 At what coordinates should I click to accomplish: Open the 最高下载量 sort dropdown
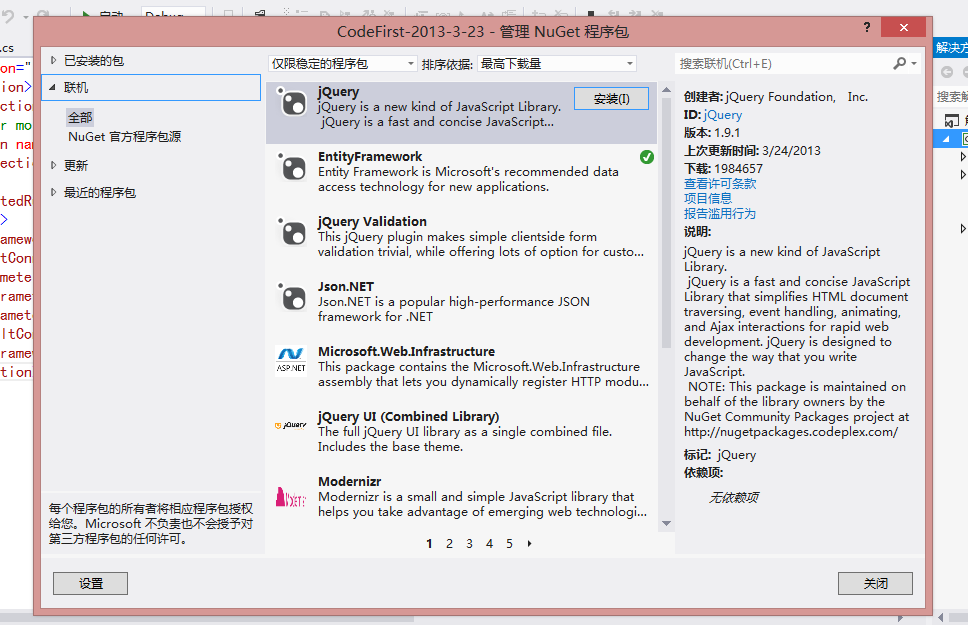[556, 64]
